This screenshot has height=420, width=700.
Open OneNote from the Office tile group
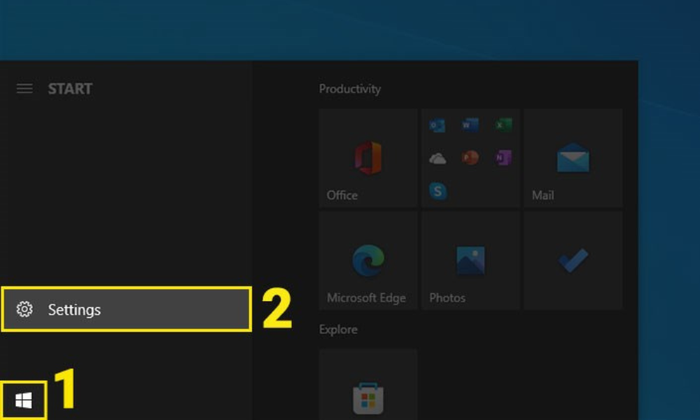(x=503, y=158)
